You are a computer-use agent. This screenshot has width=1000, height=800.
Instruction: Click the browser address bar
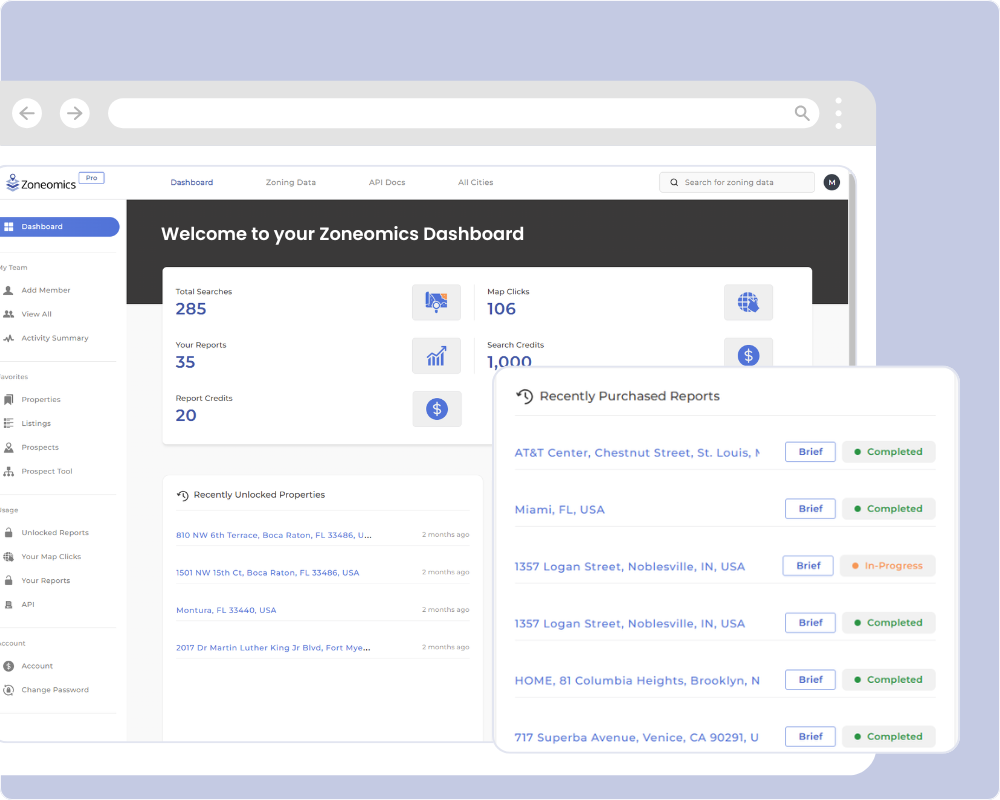coord(464,113)
